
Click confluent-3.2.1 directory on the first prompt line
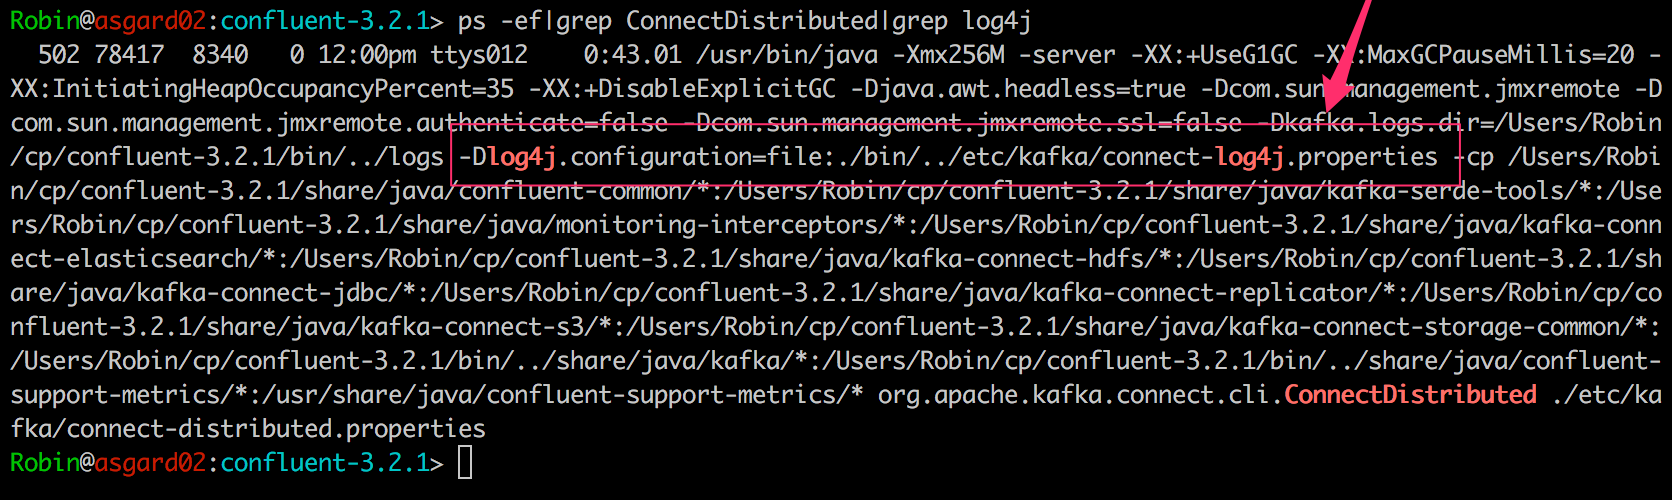point(325,21)
